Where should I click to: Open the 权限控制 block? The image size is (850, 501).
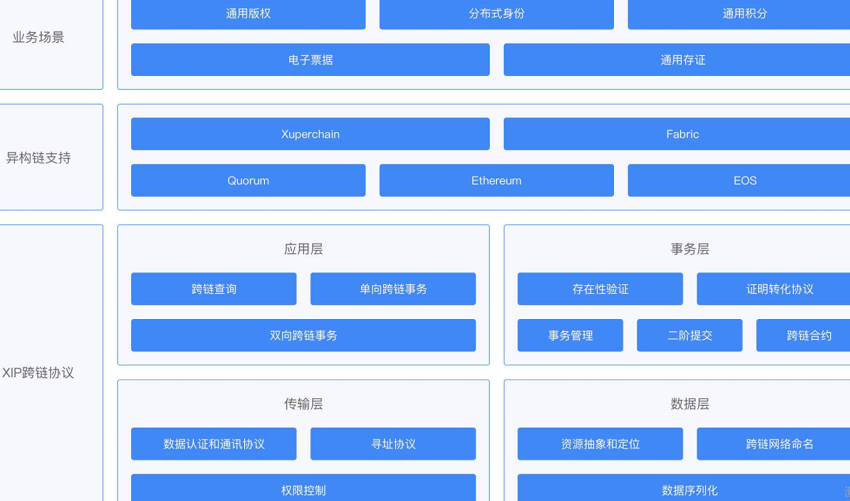[303, 488]
